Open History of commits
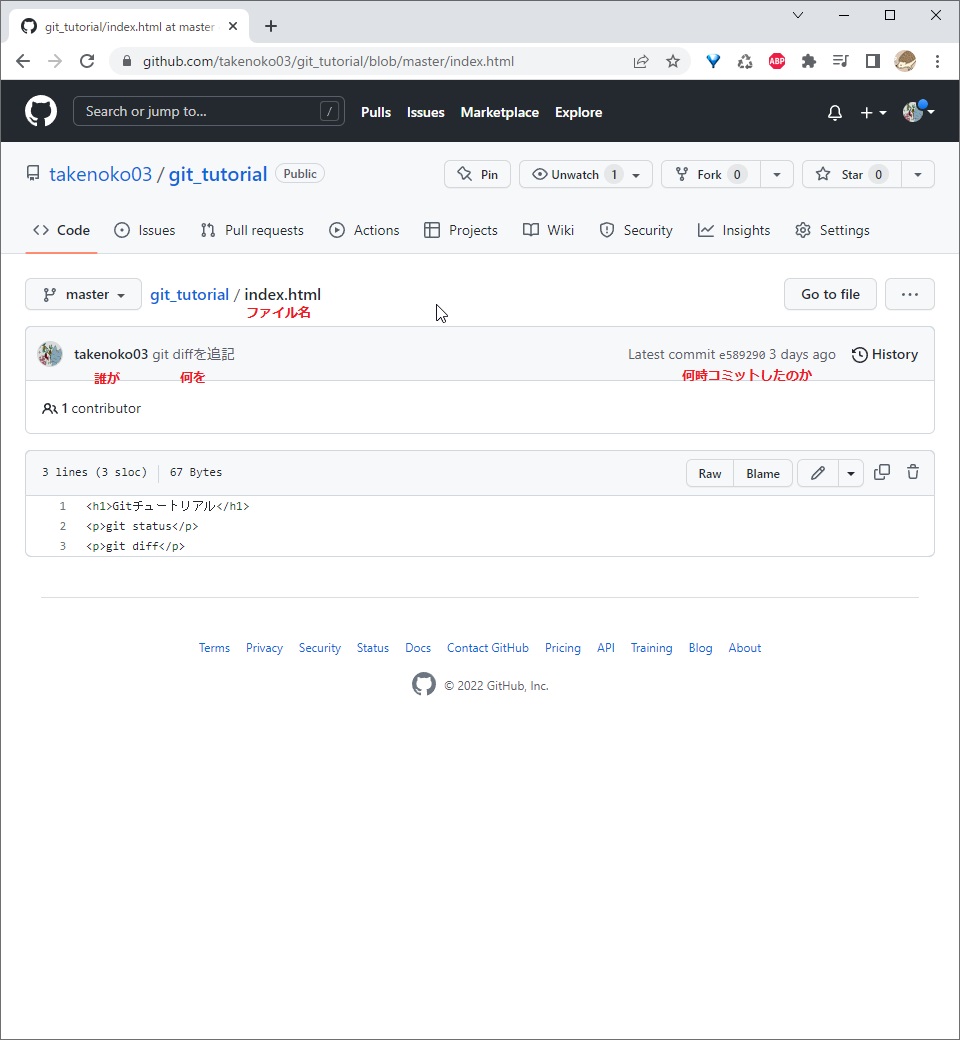 [x=884, y=354]
